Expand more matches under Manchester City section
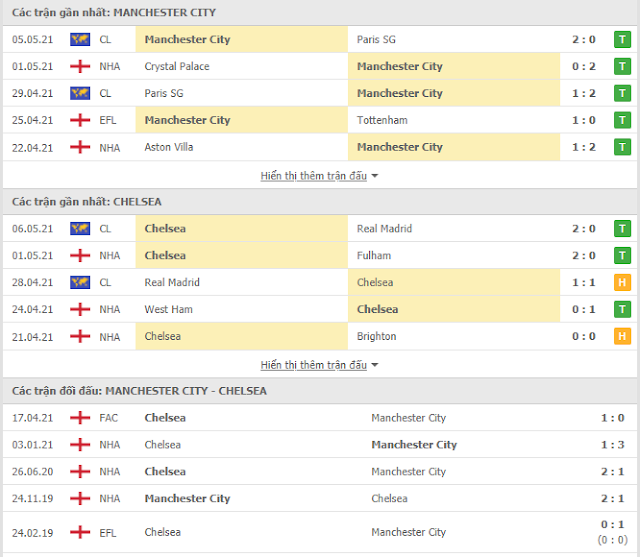Screen dimensions: 640x557 tap(313, 176)
